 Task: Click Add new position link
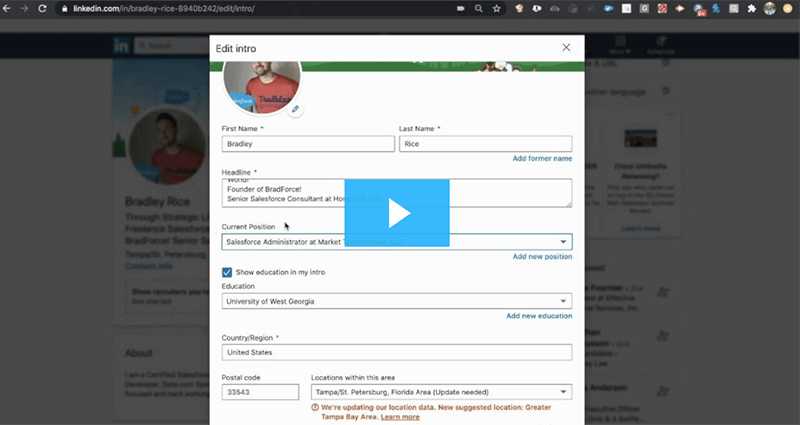[x=542, y=257]
